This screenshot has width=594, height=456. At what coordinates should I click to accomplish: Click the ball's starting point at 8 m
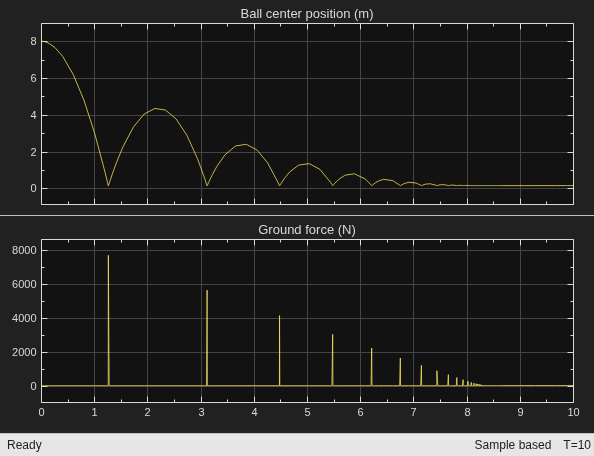43,41
